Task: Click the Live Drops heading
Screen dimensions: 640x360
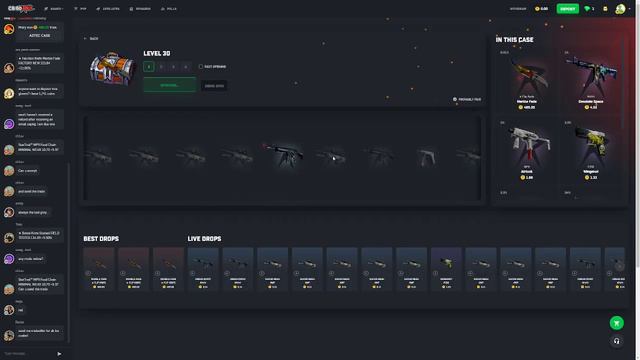Action: coord(204,238)
